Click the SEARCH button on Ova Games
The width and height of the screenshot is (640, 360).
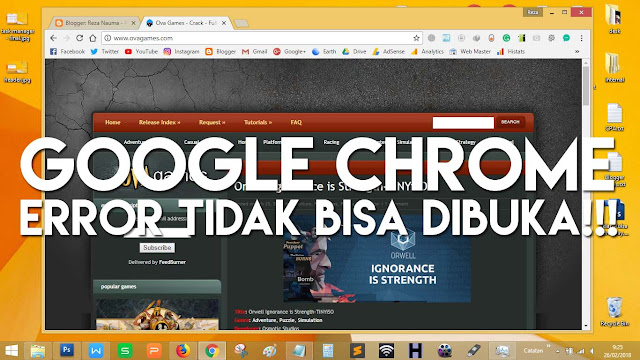coord(510,122)
